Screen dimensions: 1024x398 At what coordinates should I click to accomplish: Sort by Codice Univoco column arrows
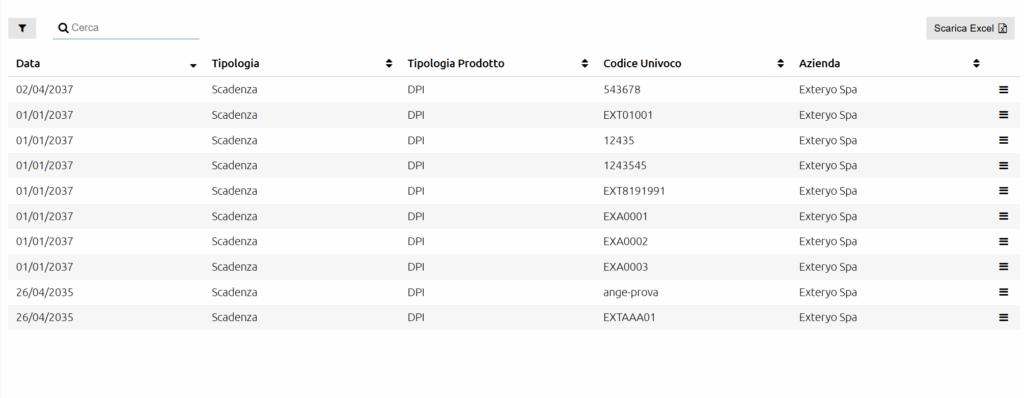click(x=780, y=63)
